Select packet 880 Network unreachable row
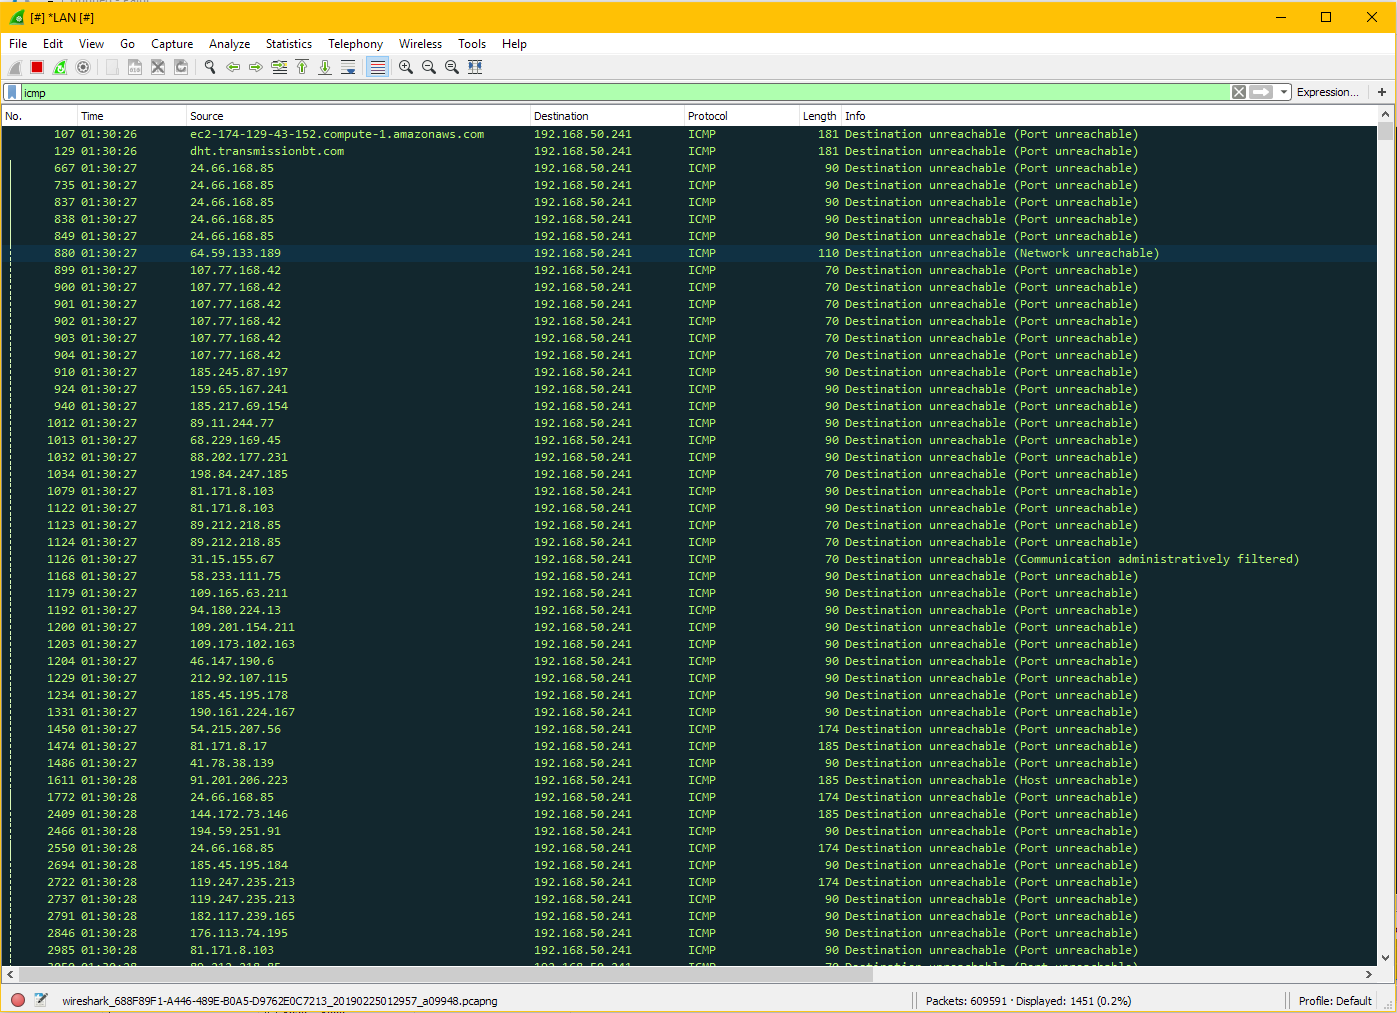 coord(689,253)
